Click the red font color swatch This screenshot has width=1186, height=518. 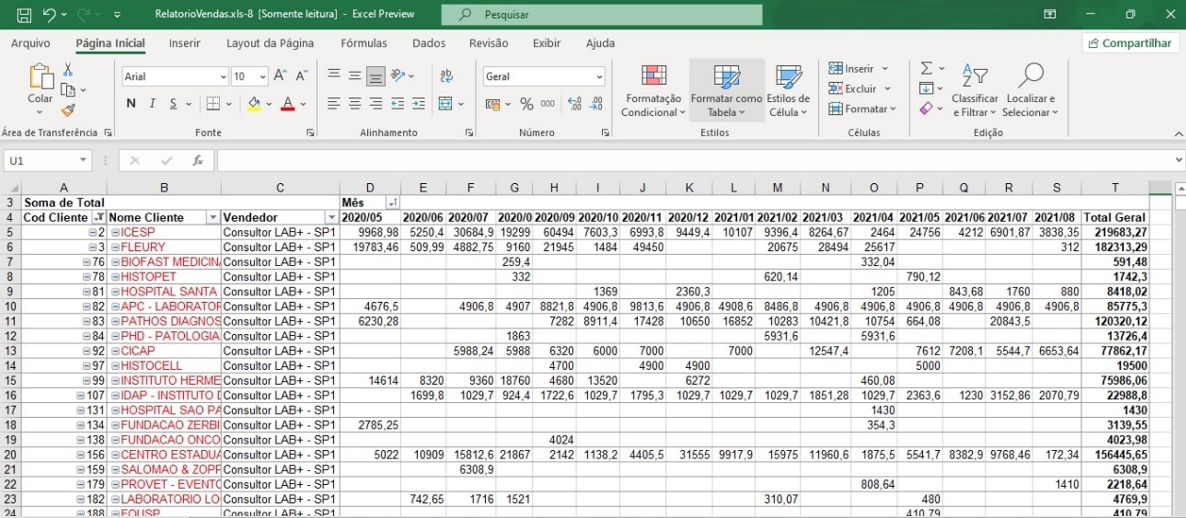pos(288,104)
